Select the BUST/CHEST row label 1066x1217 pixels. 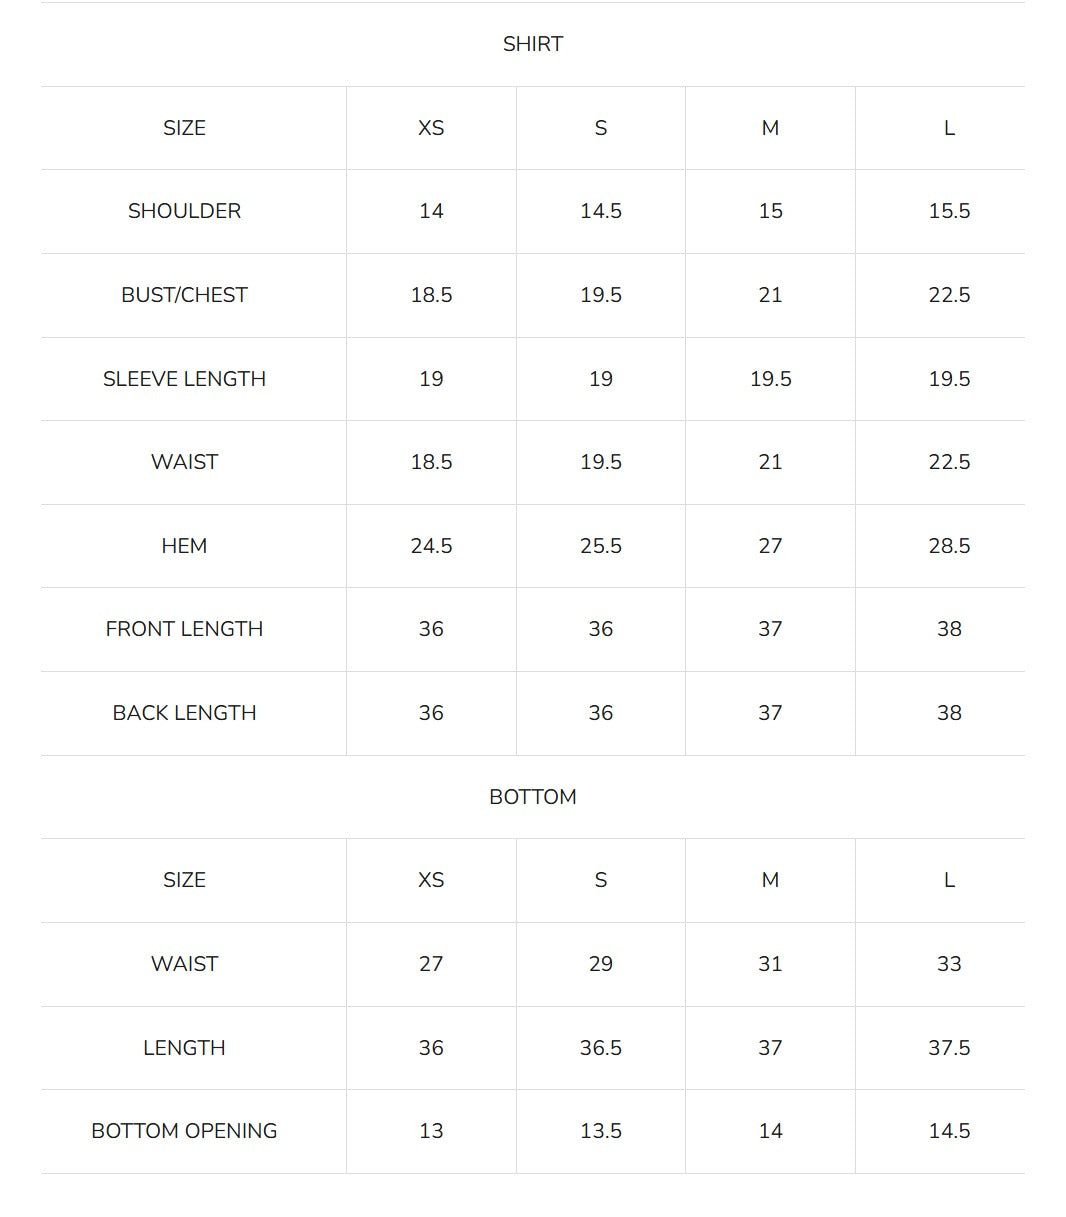pyautogui.click(x=184, y=295)
